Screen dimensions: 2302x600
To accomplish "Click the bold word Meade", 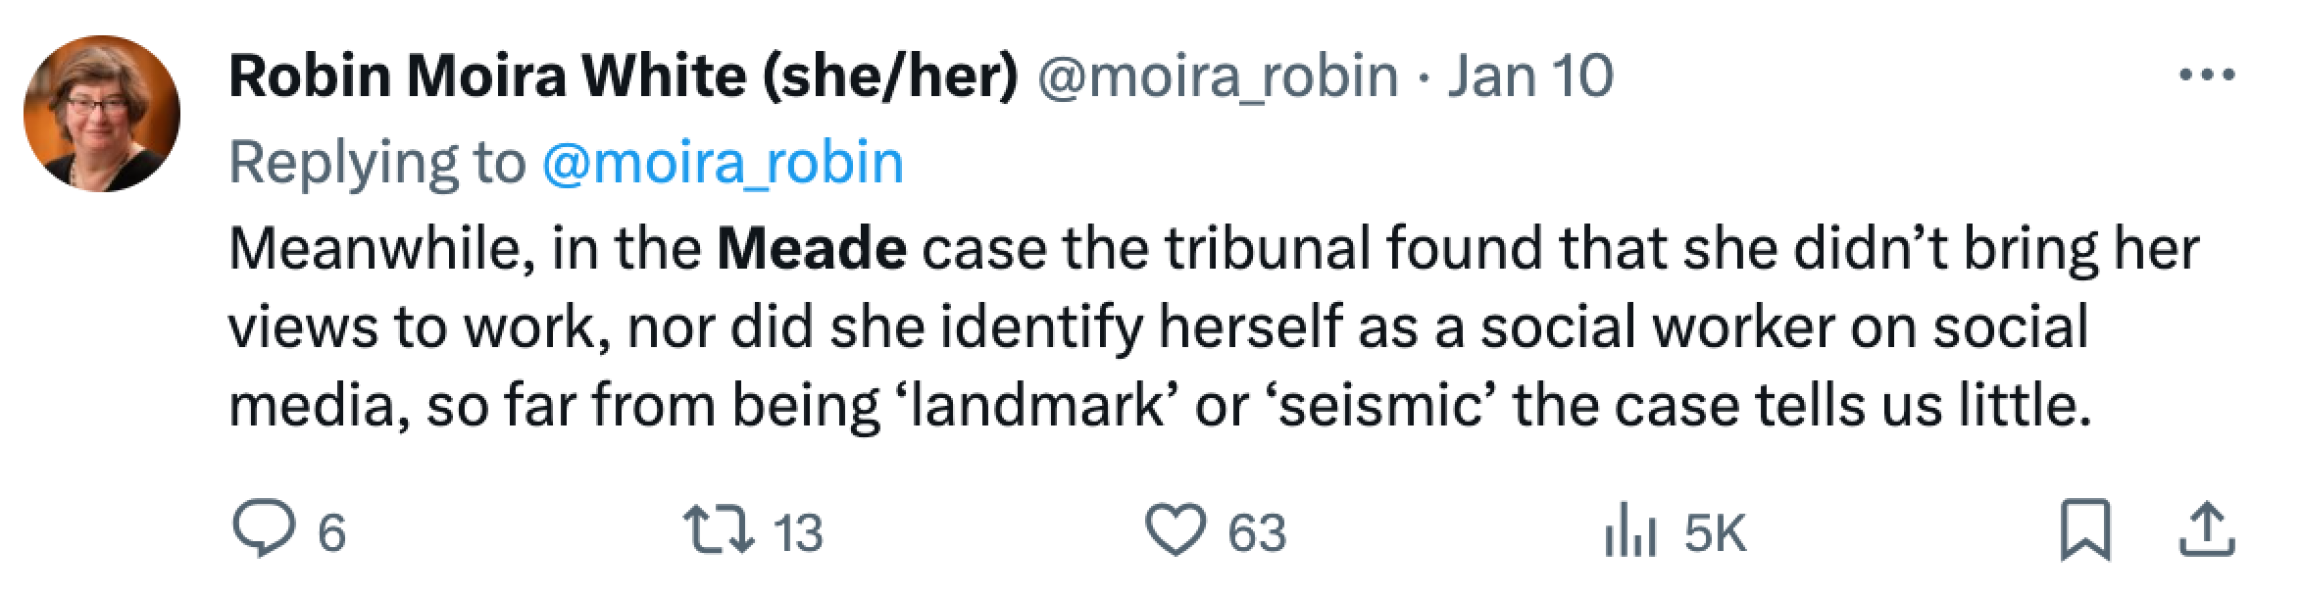I will [812, 248].
